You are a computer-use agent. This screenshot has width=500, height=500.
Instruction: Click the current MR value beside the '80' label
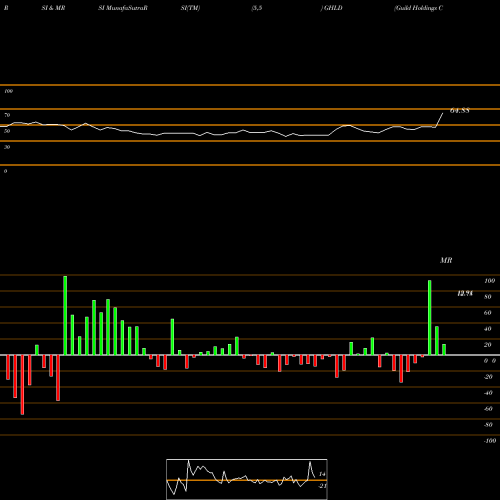pos(465,293)
